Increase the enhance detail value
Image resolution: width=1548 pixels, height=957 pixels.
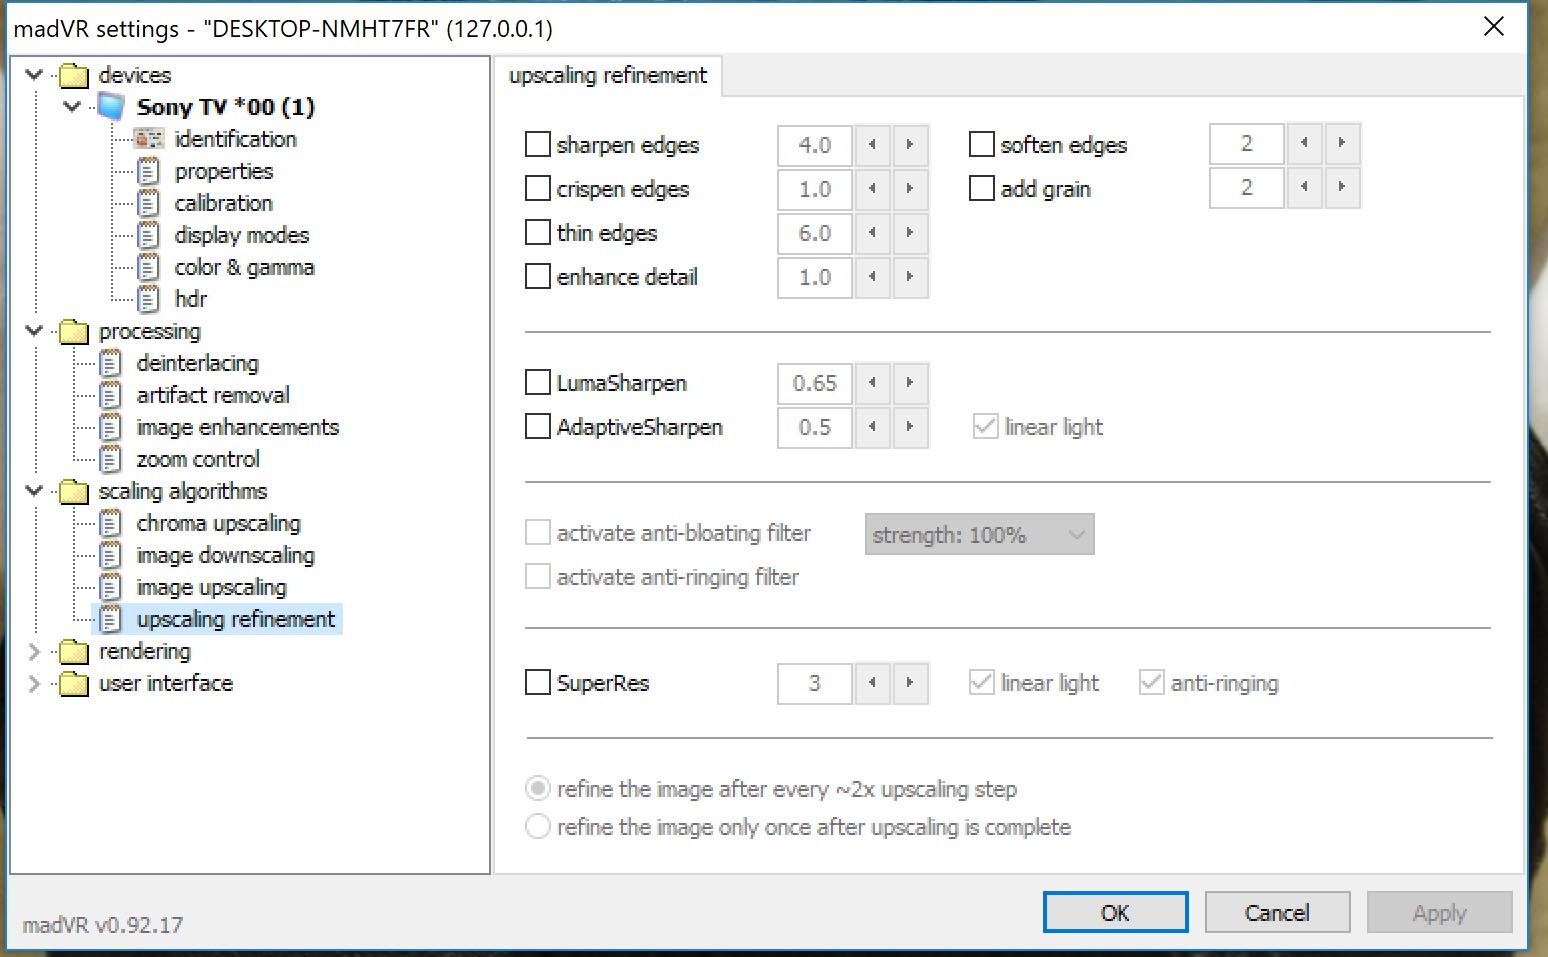pyautogui.click(x=910, y=277)
